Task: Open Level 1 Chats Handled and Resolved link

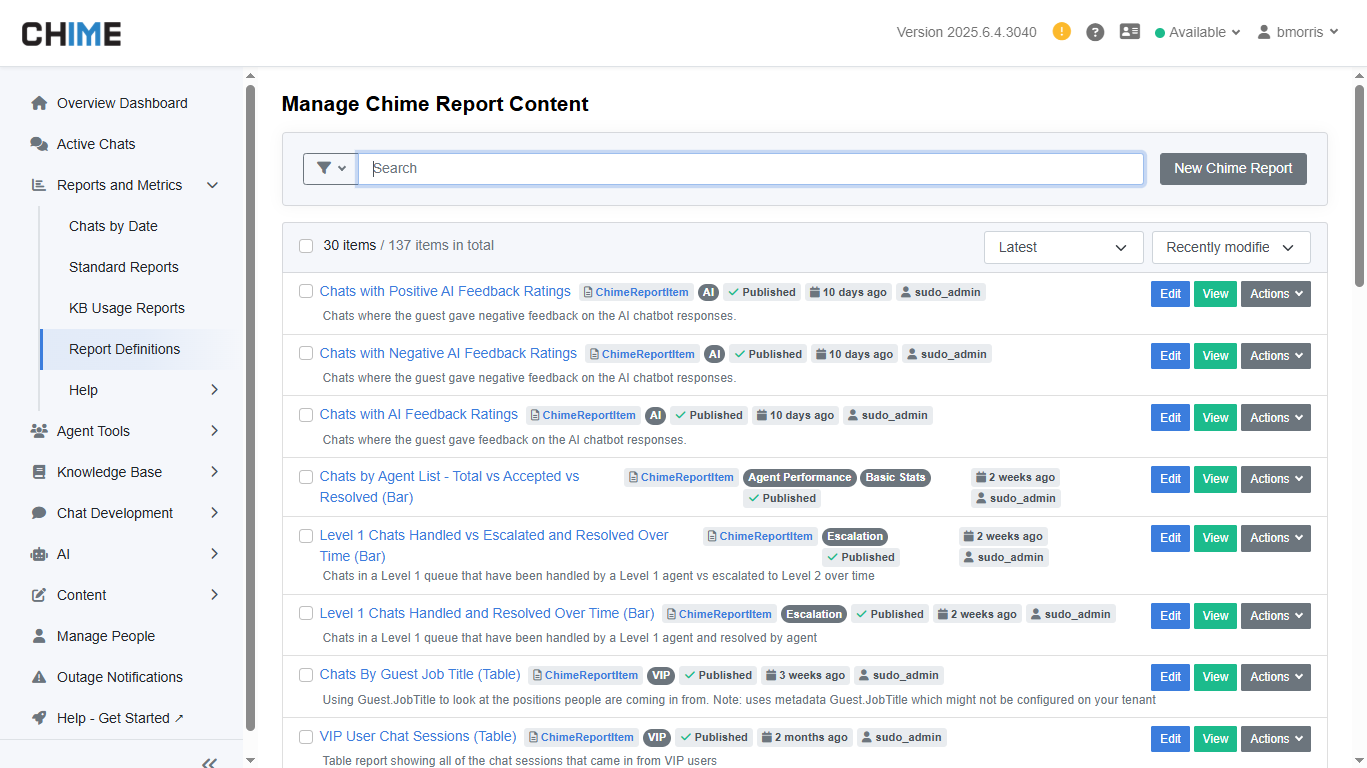Action: [x=487, y=613]
